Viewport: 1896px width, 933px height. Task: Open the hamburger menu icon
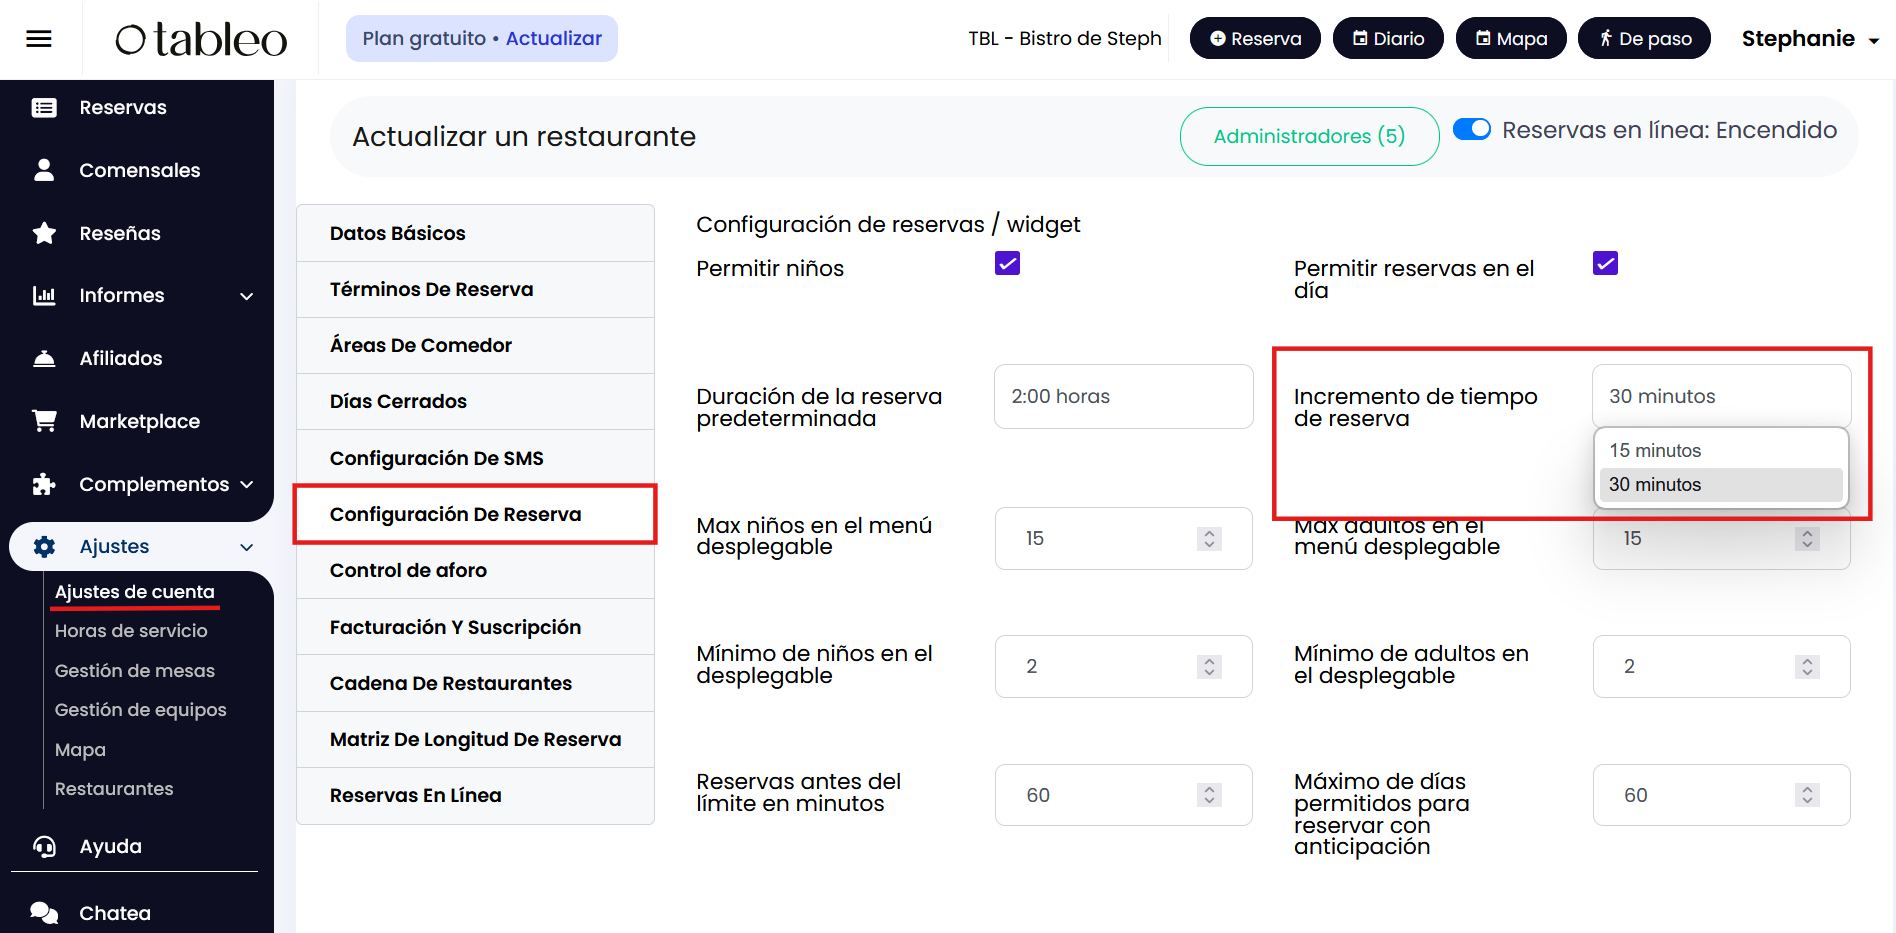pos(39,39)
